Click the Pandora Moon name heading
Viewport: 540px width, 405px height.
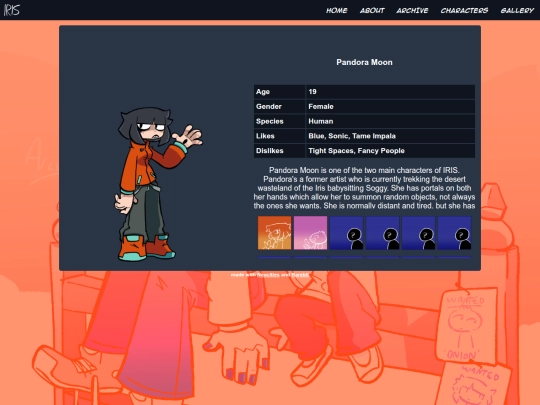pos(364,62)
